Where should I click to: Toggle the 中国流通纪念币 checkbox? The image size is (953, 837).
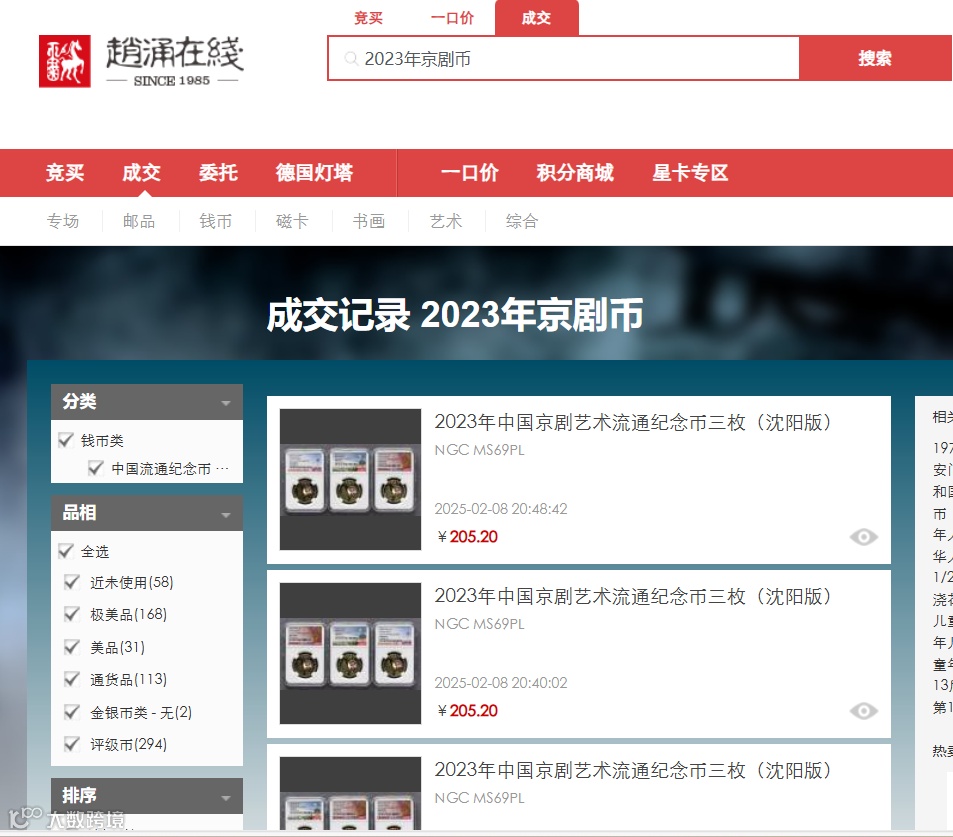[x=95, y=468]
